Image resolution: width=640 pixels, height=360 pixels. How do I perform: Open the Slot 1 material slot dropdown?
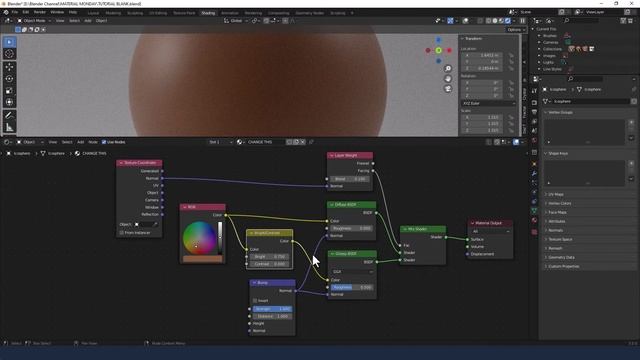(220, 142)
